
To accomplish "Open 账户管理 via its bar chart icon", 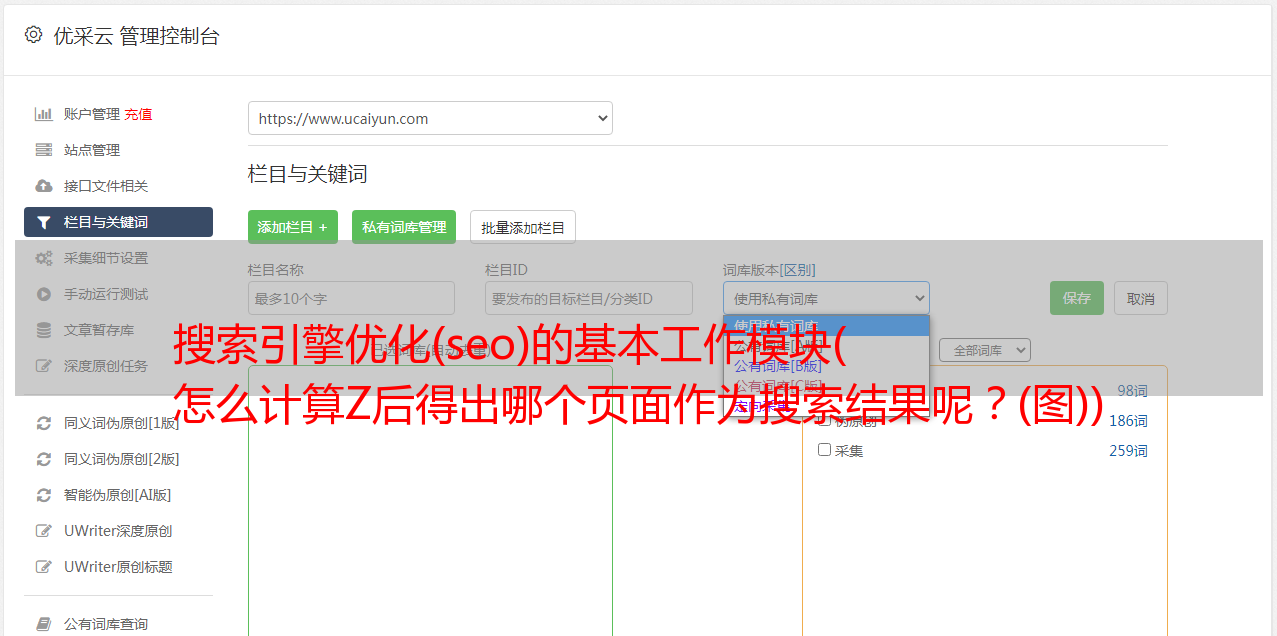I will [x=44, y=114].
